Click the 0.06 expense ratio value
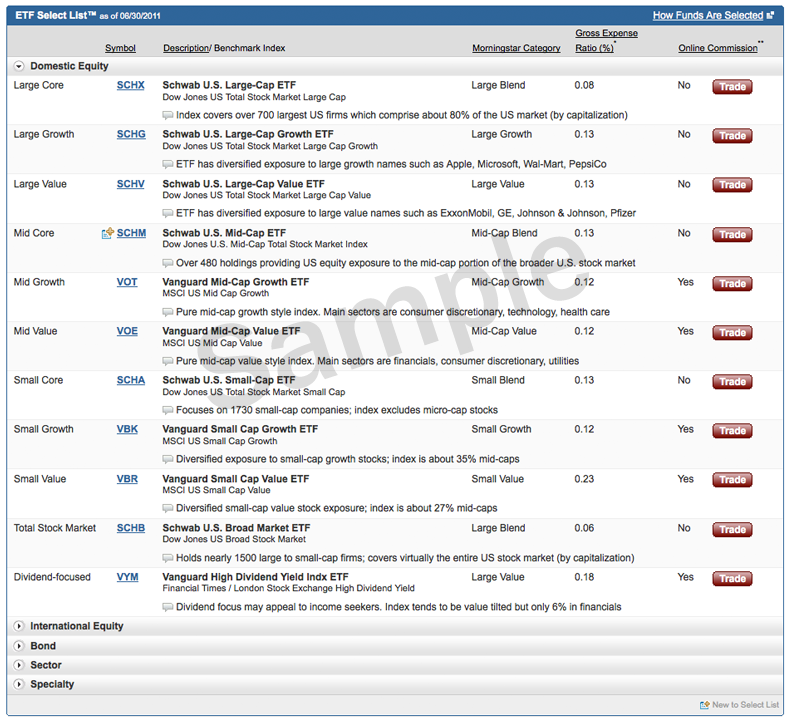The height and width of the screenshot is (723, 790). [x=584, y=528]
